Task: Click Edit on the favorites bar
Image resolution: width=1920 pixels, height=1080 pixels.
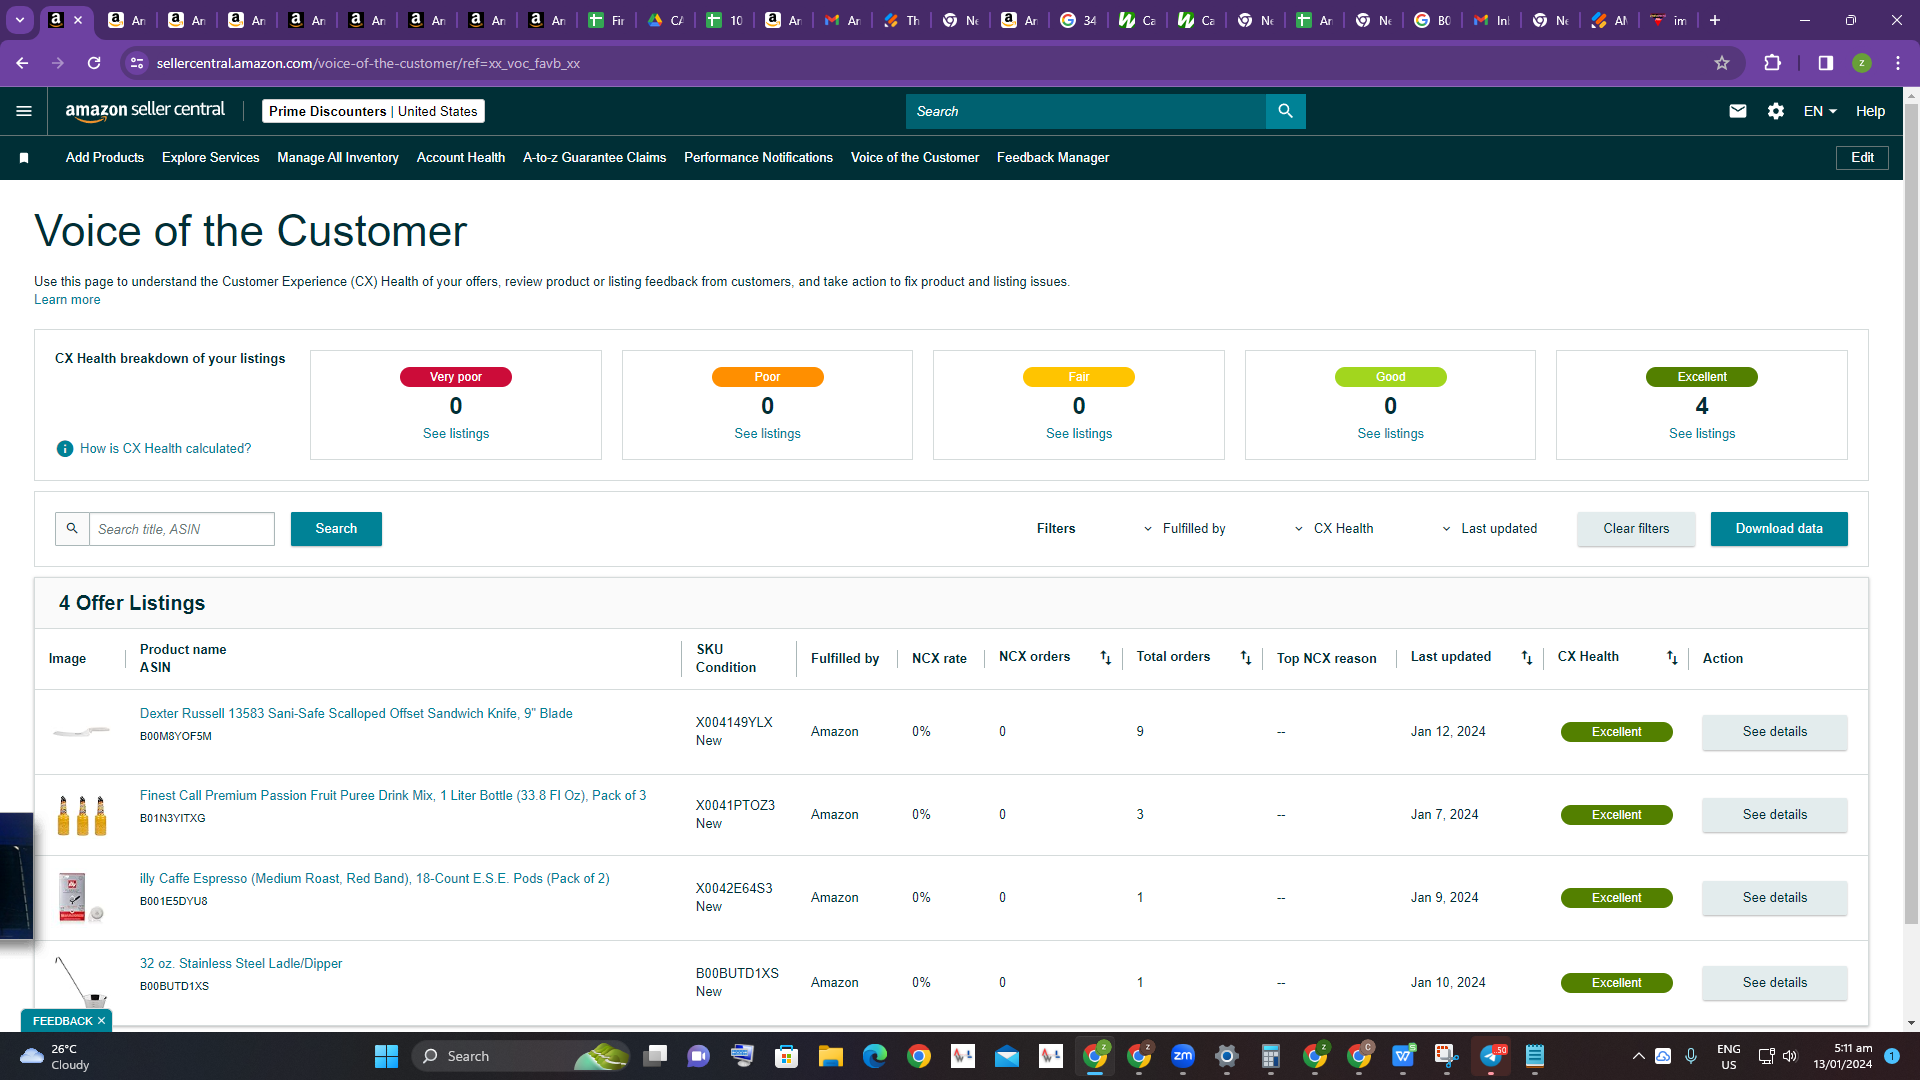Action: point(1862,158)
